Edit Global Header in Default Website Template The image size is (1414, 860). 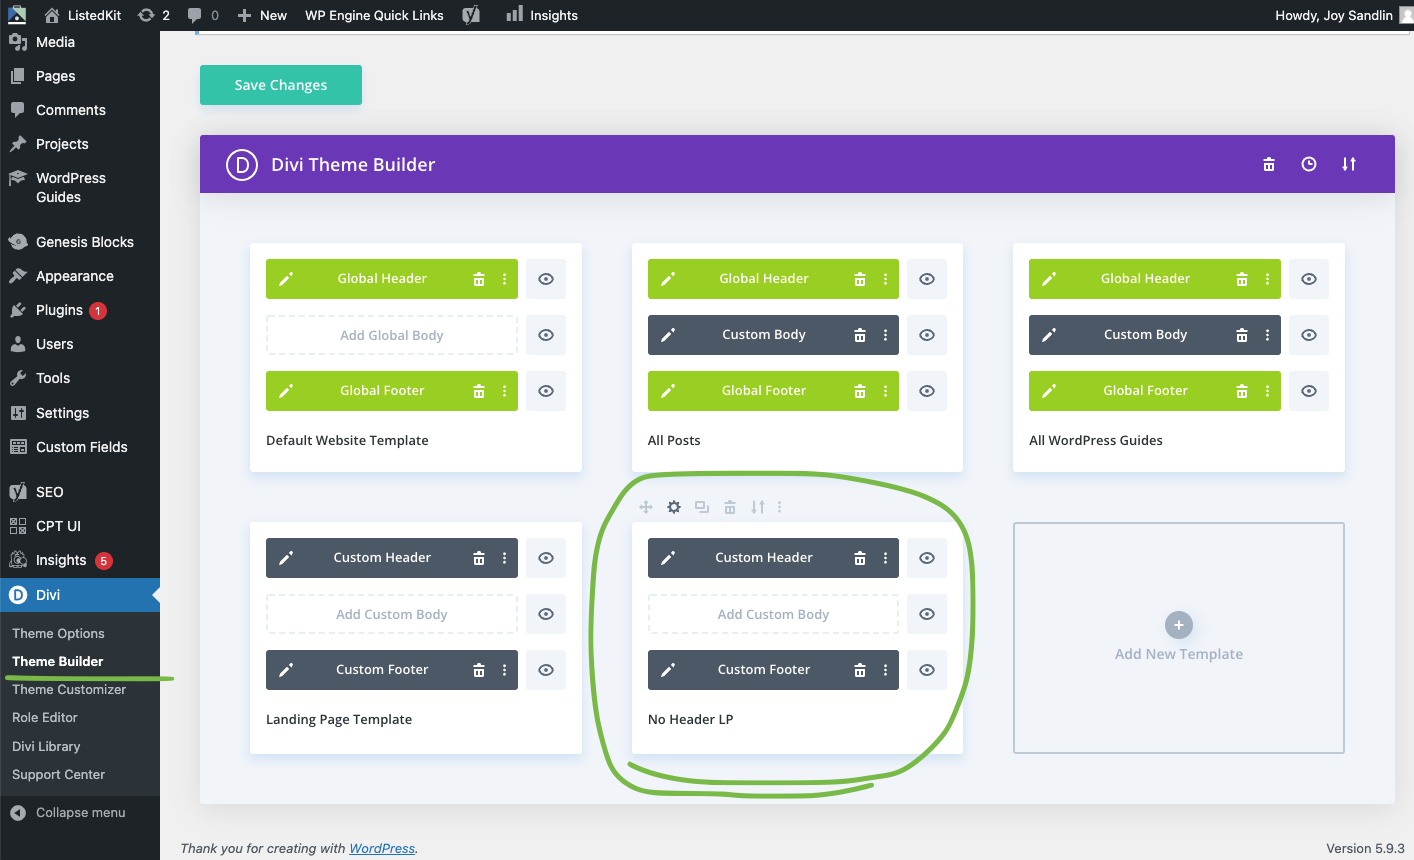(x=286, y=279)
